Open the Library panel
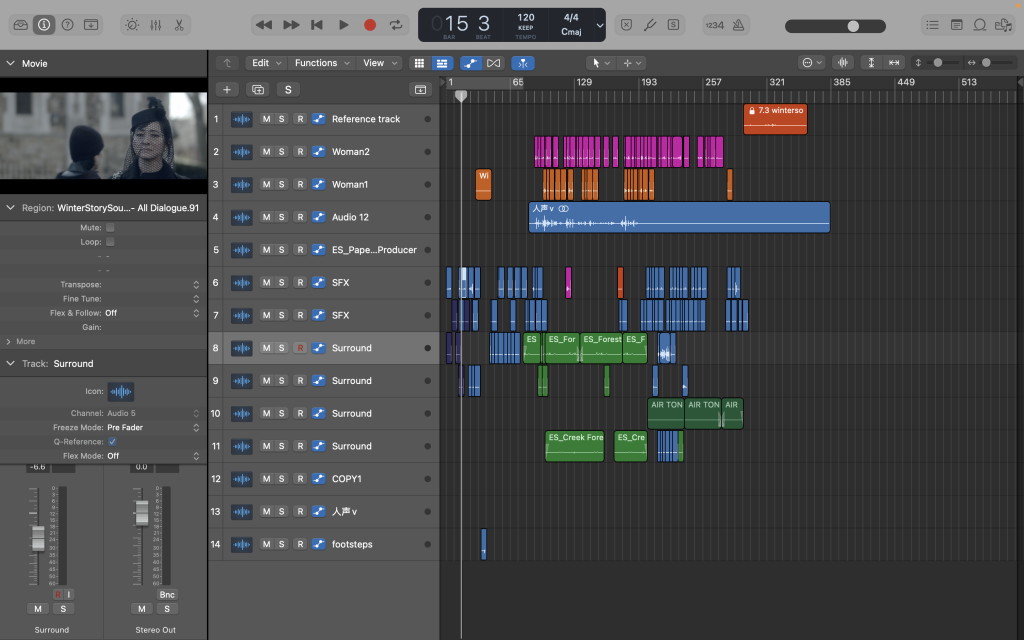Viewport: 1024px width, 640px height. (x=21, y=25)
